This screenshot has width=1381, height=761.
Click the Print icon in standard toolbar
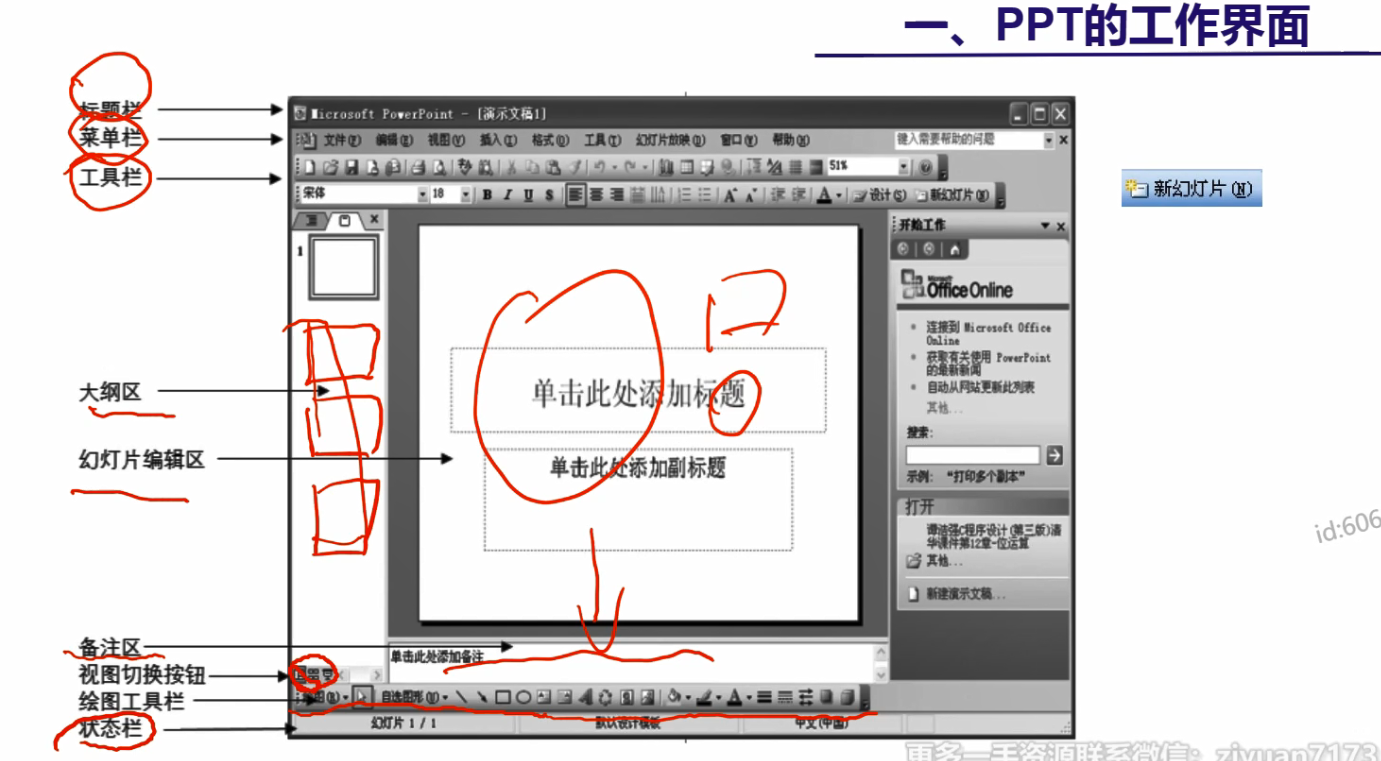[x=418, y=167]
